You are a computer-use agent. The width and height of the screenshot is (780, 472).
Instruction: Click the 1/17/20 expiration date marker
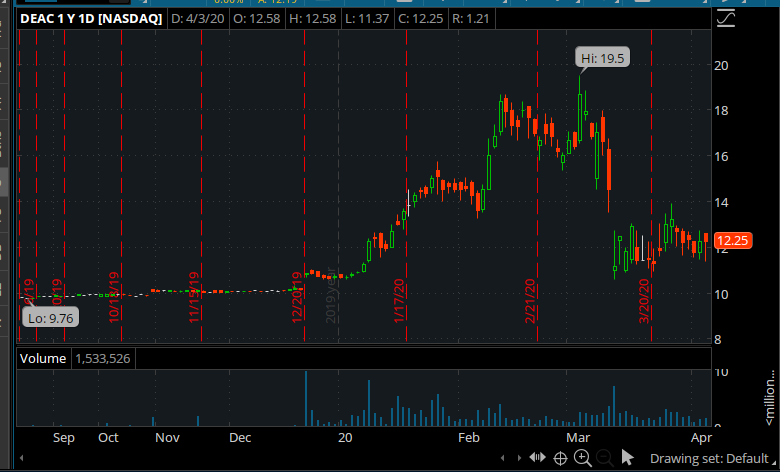pos(399,301)
